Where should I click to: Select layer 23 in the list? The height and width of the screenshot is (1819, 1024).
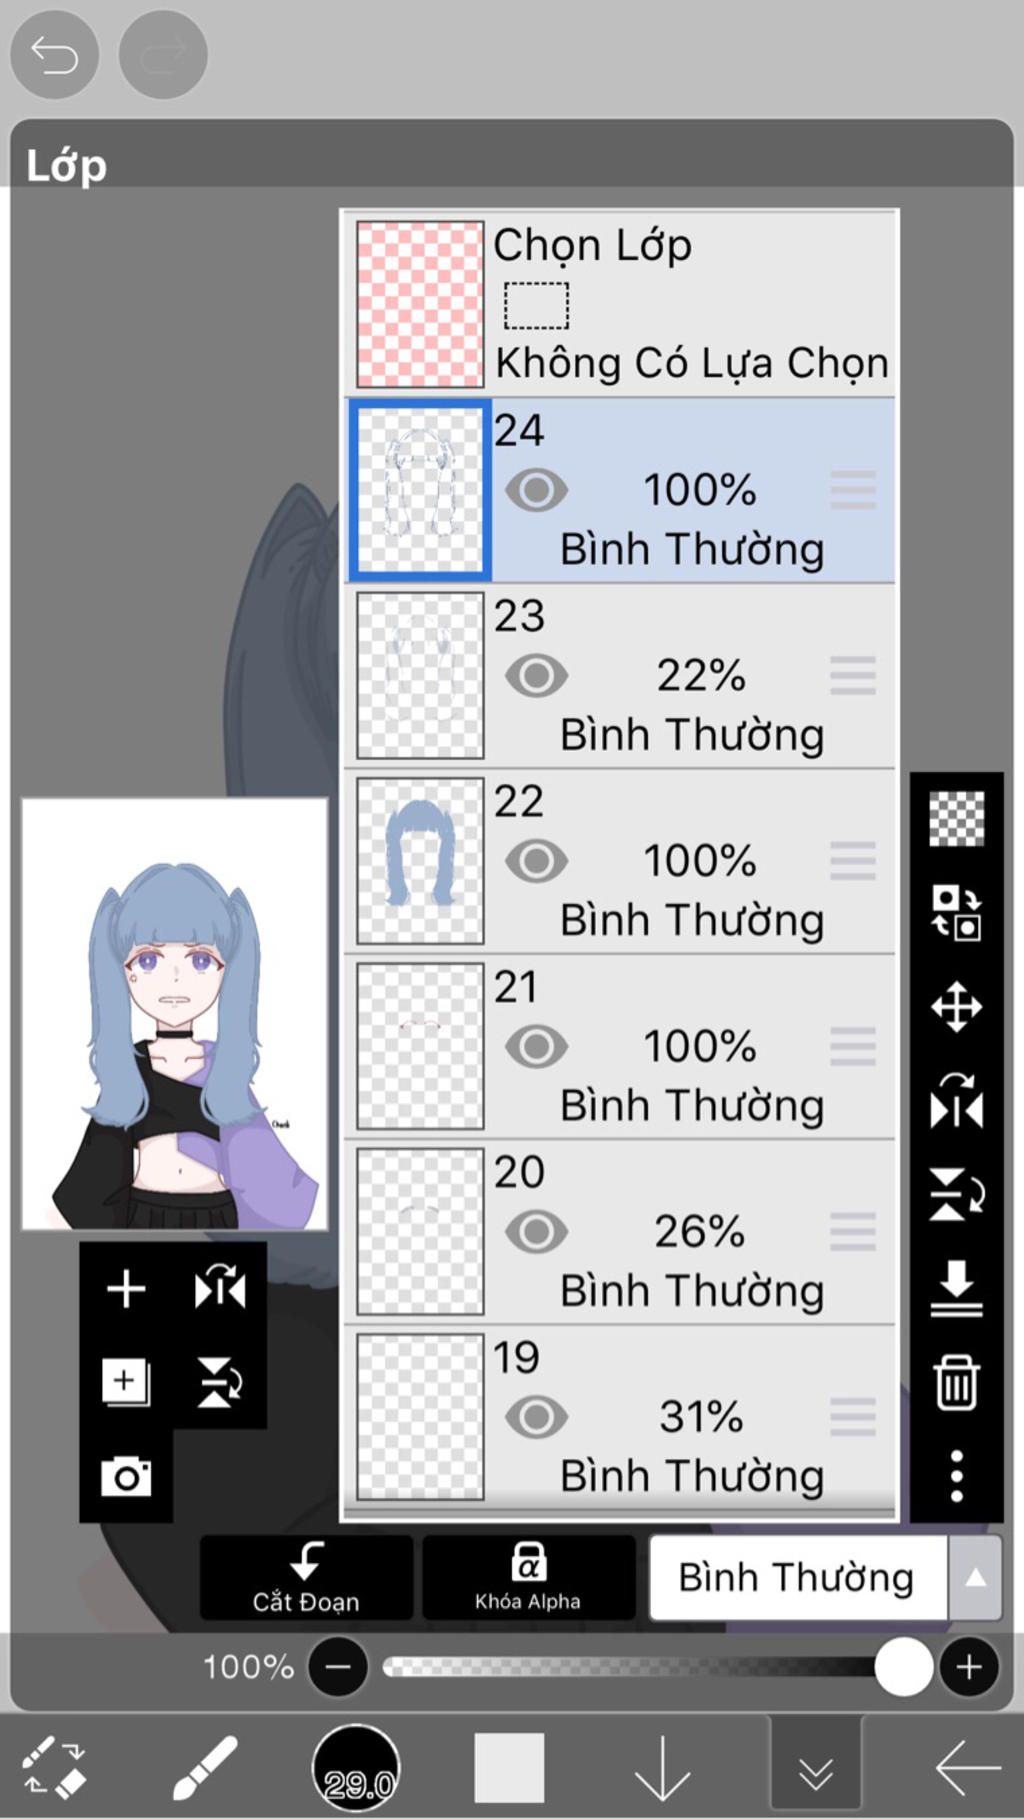[x=620, y=676]
